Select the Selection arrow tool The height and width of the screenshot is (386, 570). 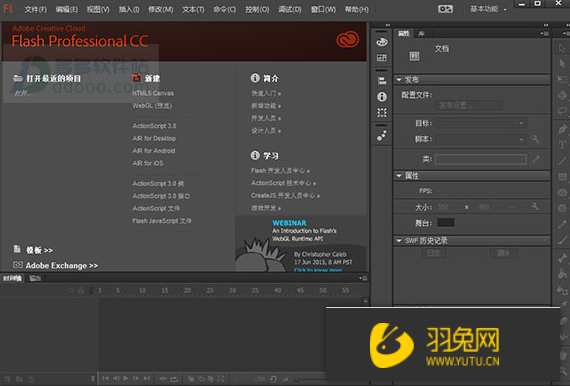[x=562, y=48]
